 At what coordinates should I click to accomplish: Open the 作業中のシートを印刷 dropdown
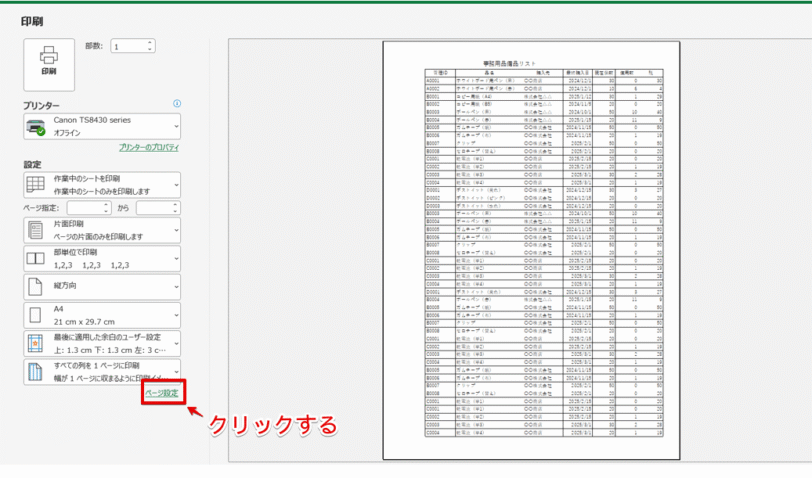pos(102,185)
